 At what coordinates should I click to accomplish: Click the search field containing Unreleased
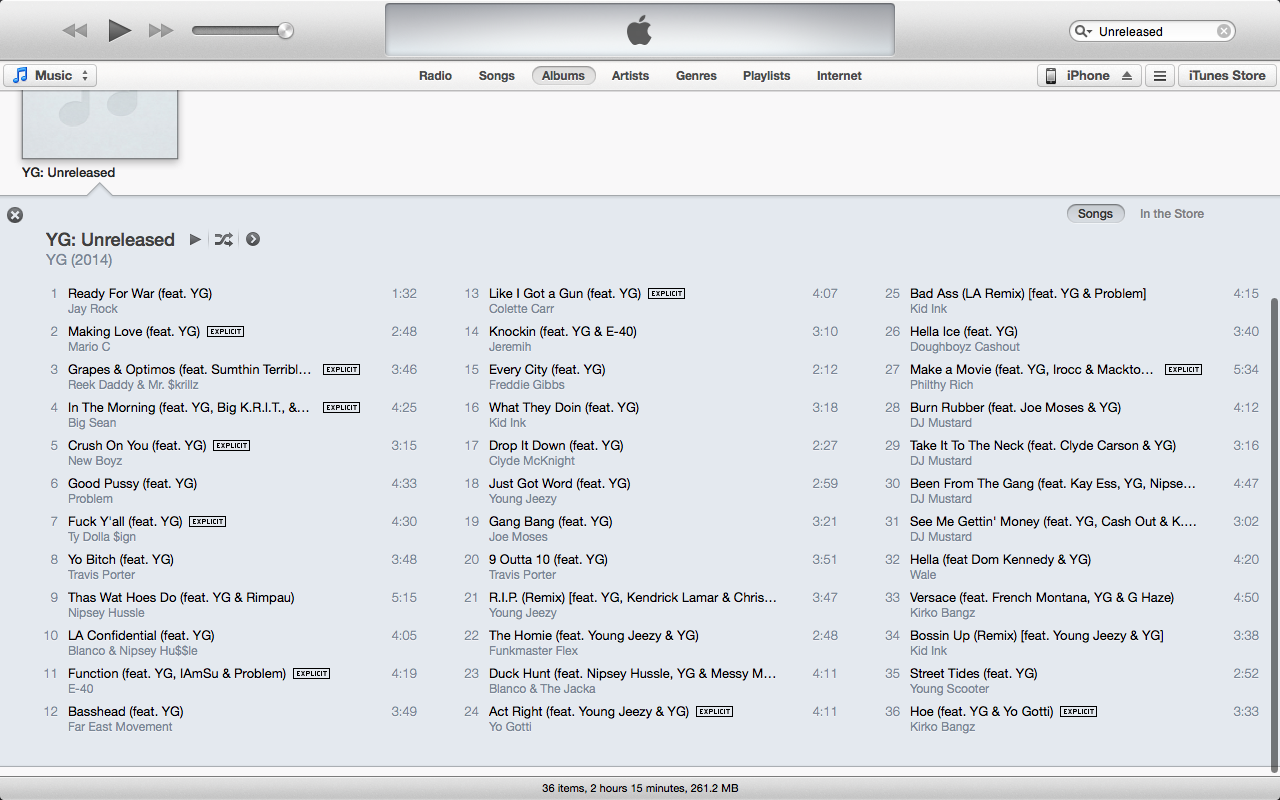click(1152, 31)
